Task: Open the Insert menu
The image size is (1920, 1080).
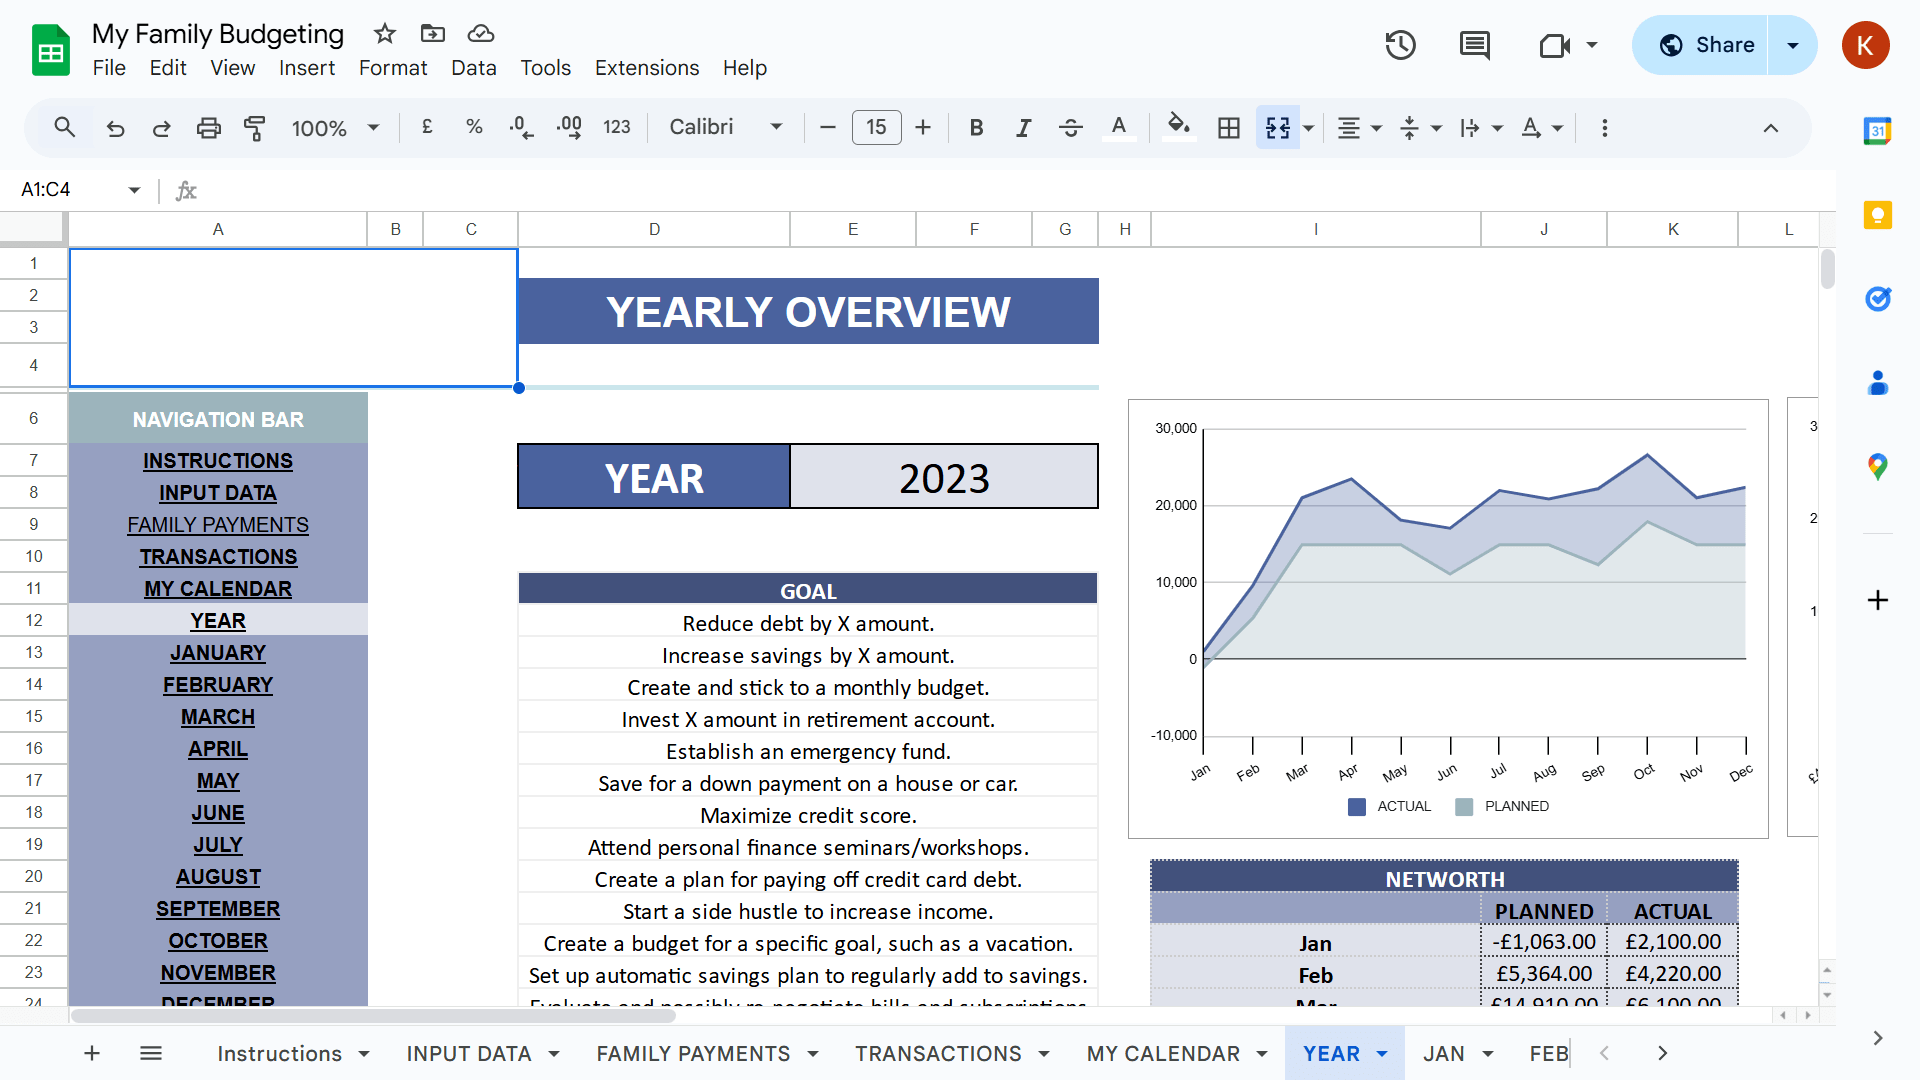Action: [306, 68]
